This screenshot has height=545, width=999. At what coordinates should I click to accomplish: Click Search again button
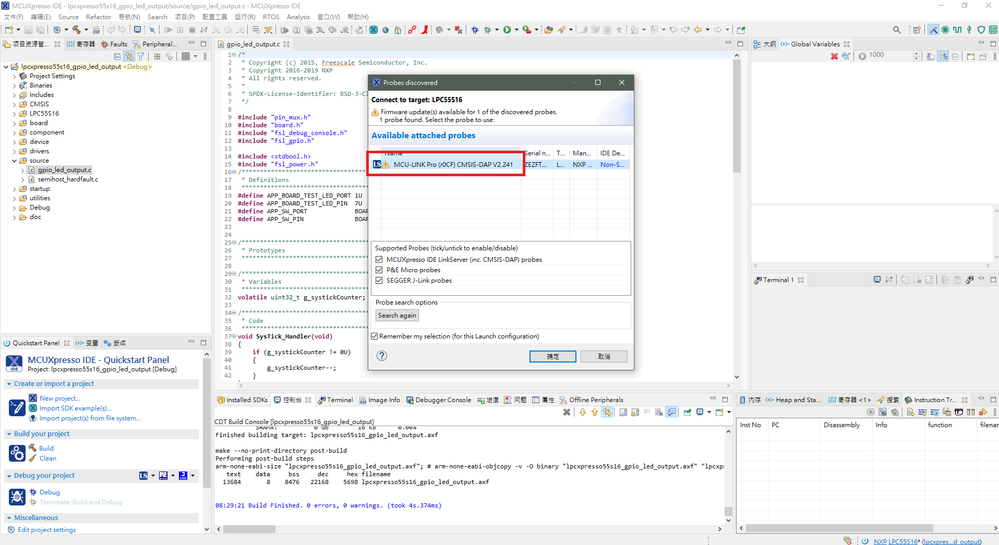click(x=397, y=315)
